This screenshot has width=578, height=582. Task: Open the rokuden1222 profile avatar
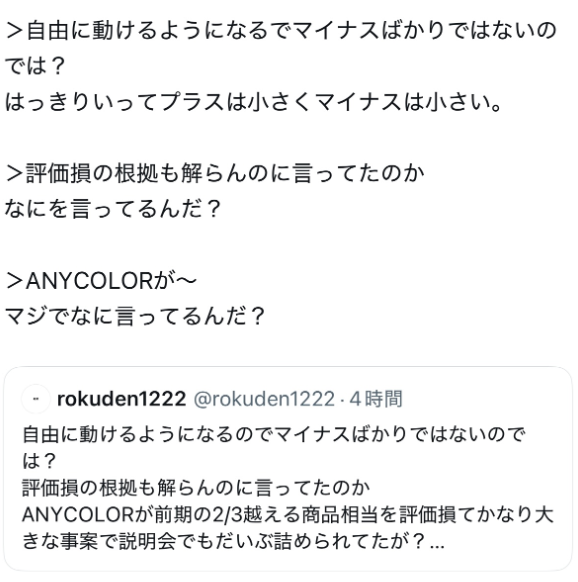36,399
